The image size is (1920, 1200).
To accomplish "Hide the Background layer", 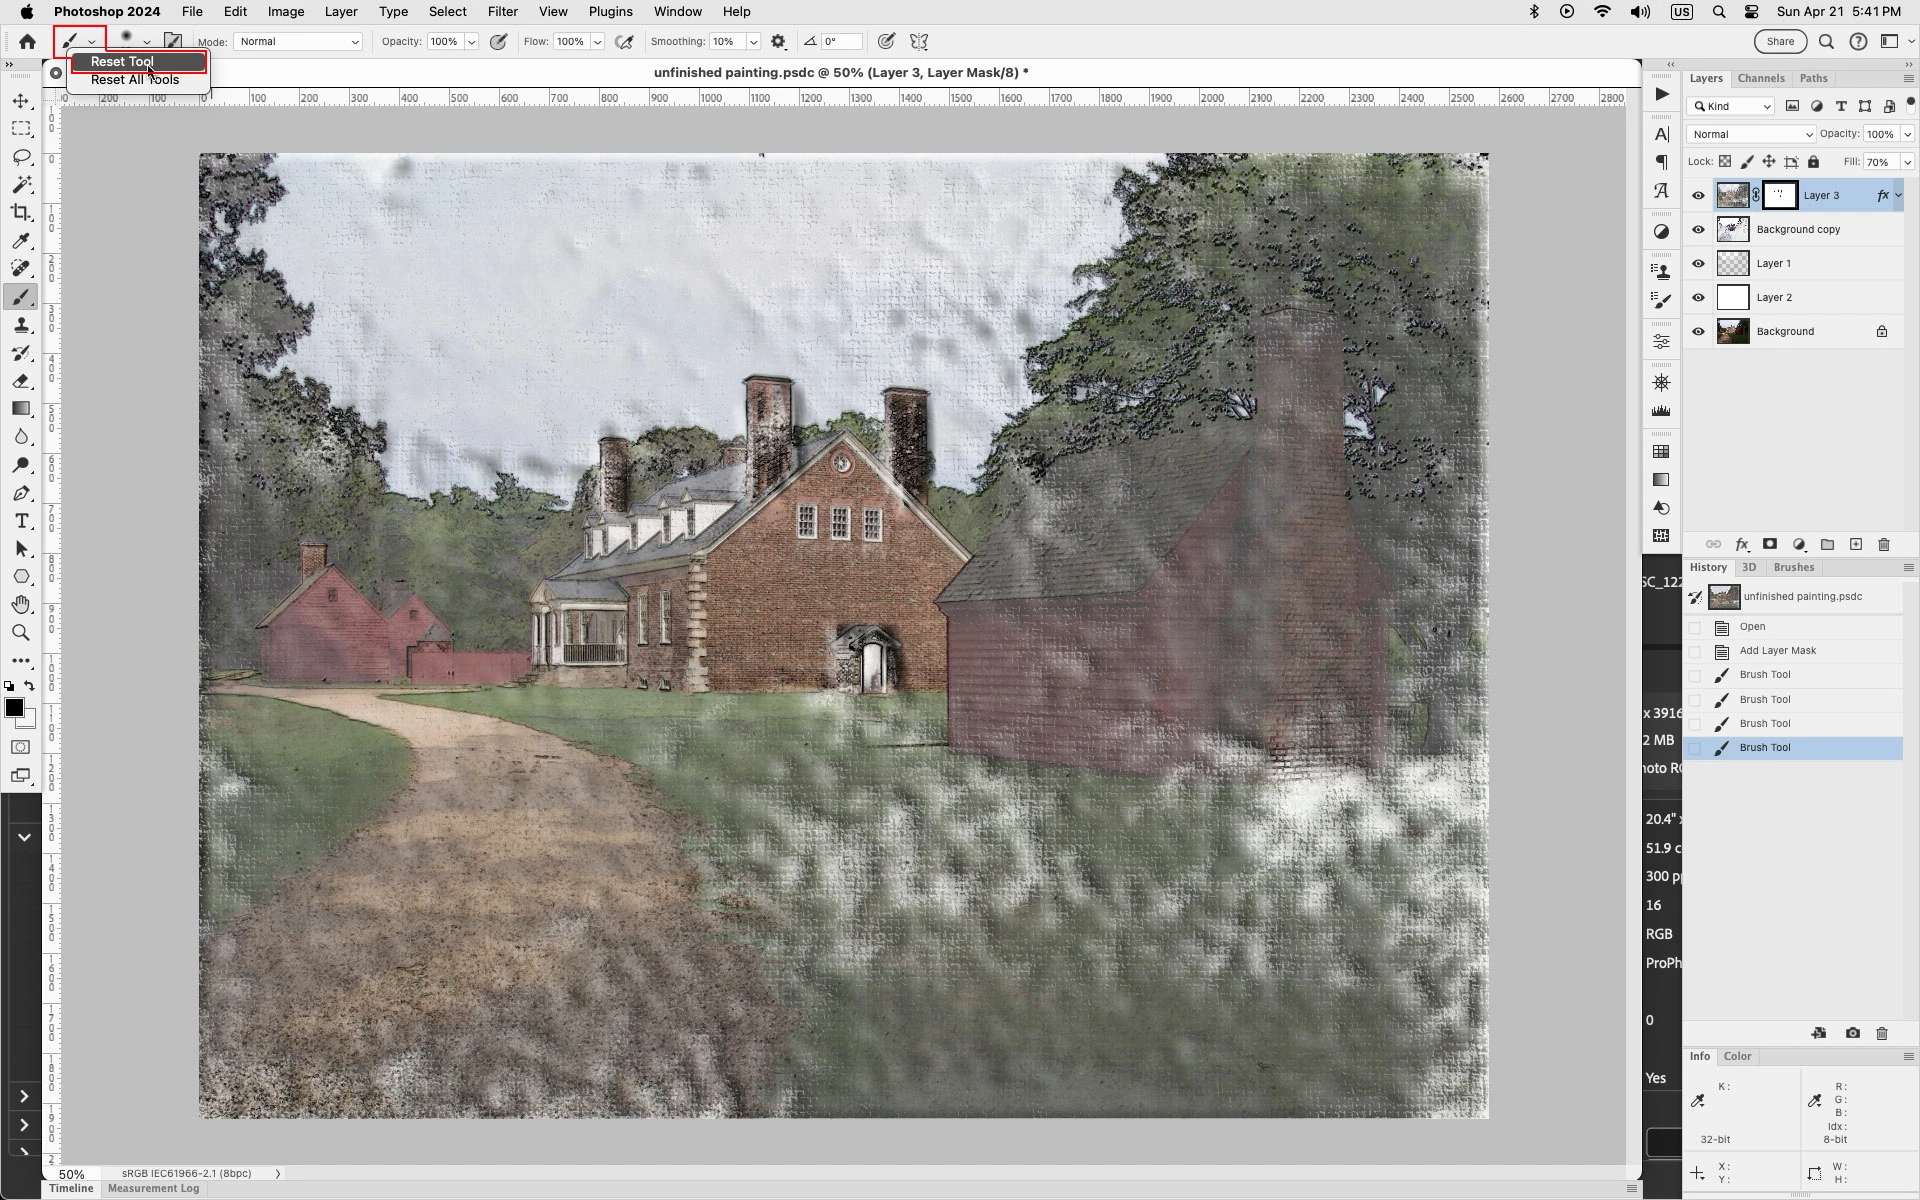I will tap(1698, 332).
